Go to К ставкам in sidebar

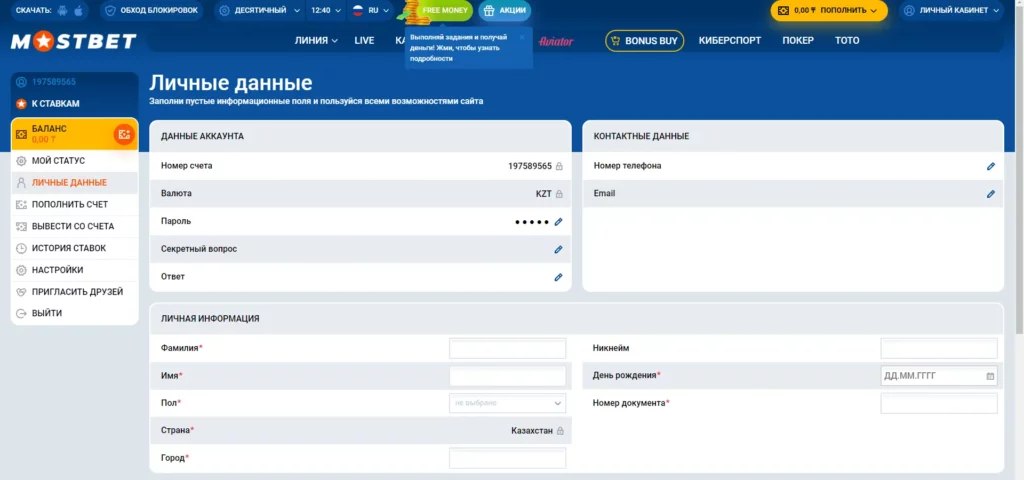(74, 104)
